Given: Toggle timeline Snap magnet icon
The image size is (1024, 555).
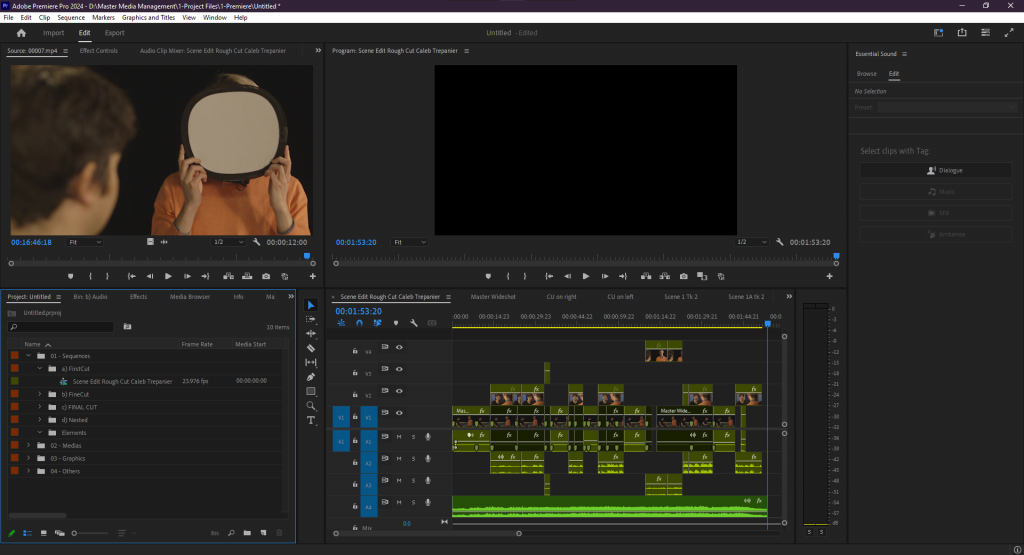Looking at the screenshot, I should [x=359, y=323].
